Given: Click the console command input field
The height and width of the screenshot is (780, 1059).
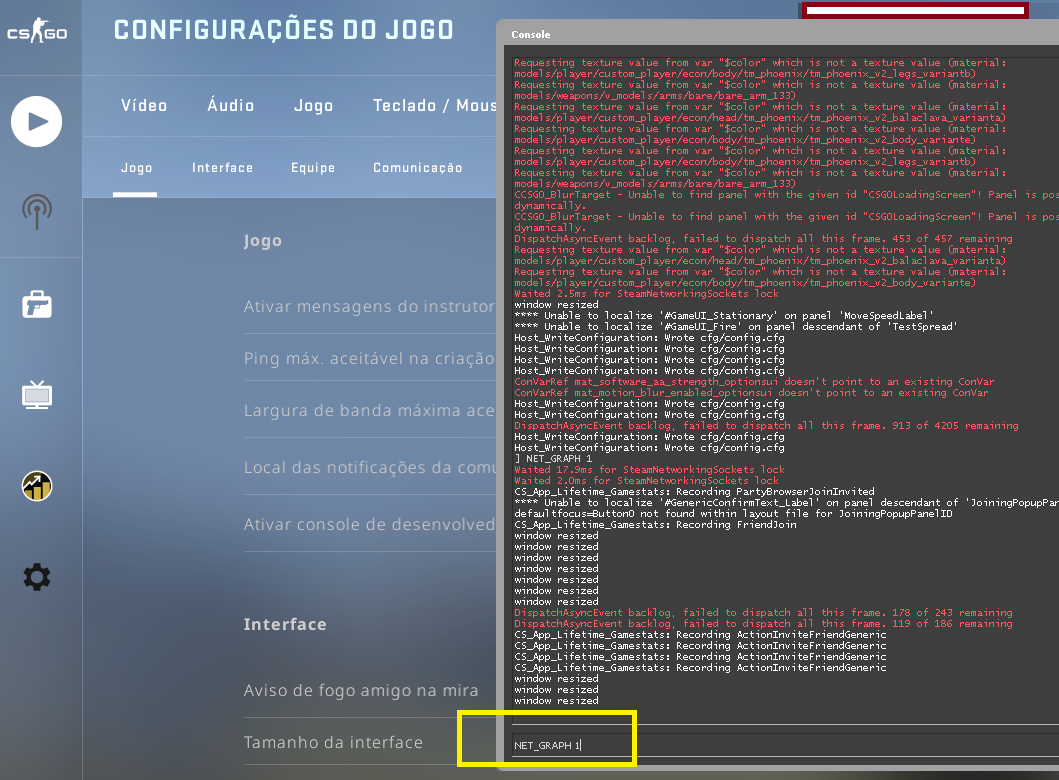Looking at the screenshot, I should pyautogui.click(x=570, y=742).
